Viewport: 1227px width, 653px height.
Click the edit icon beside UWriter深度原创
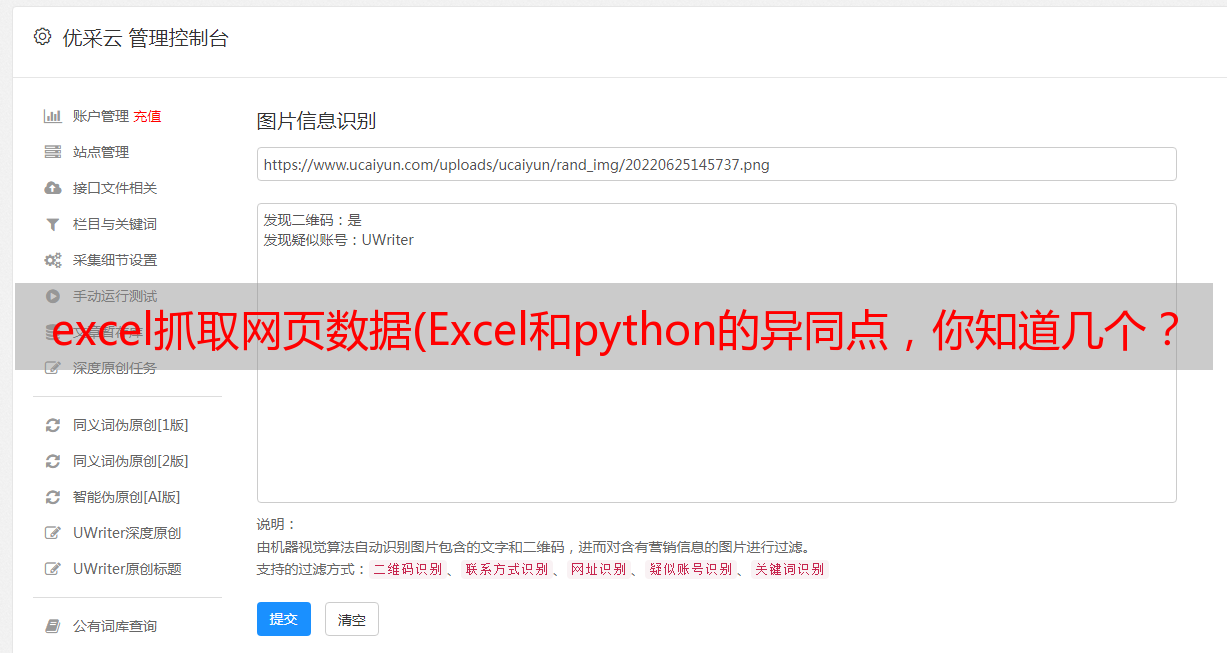(x=53, y=533)
